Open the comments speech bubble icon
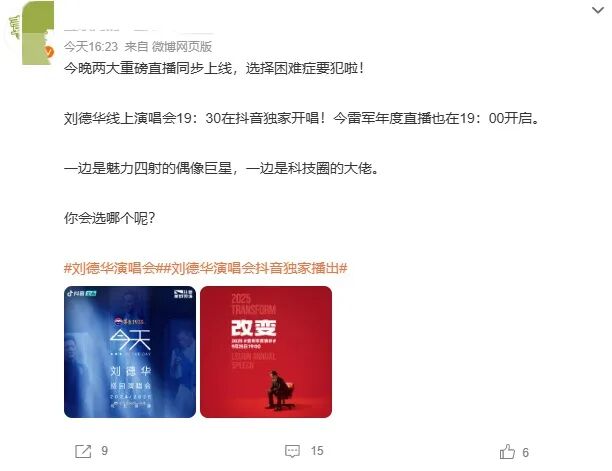612x471 pixels. click(292, 451)
